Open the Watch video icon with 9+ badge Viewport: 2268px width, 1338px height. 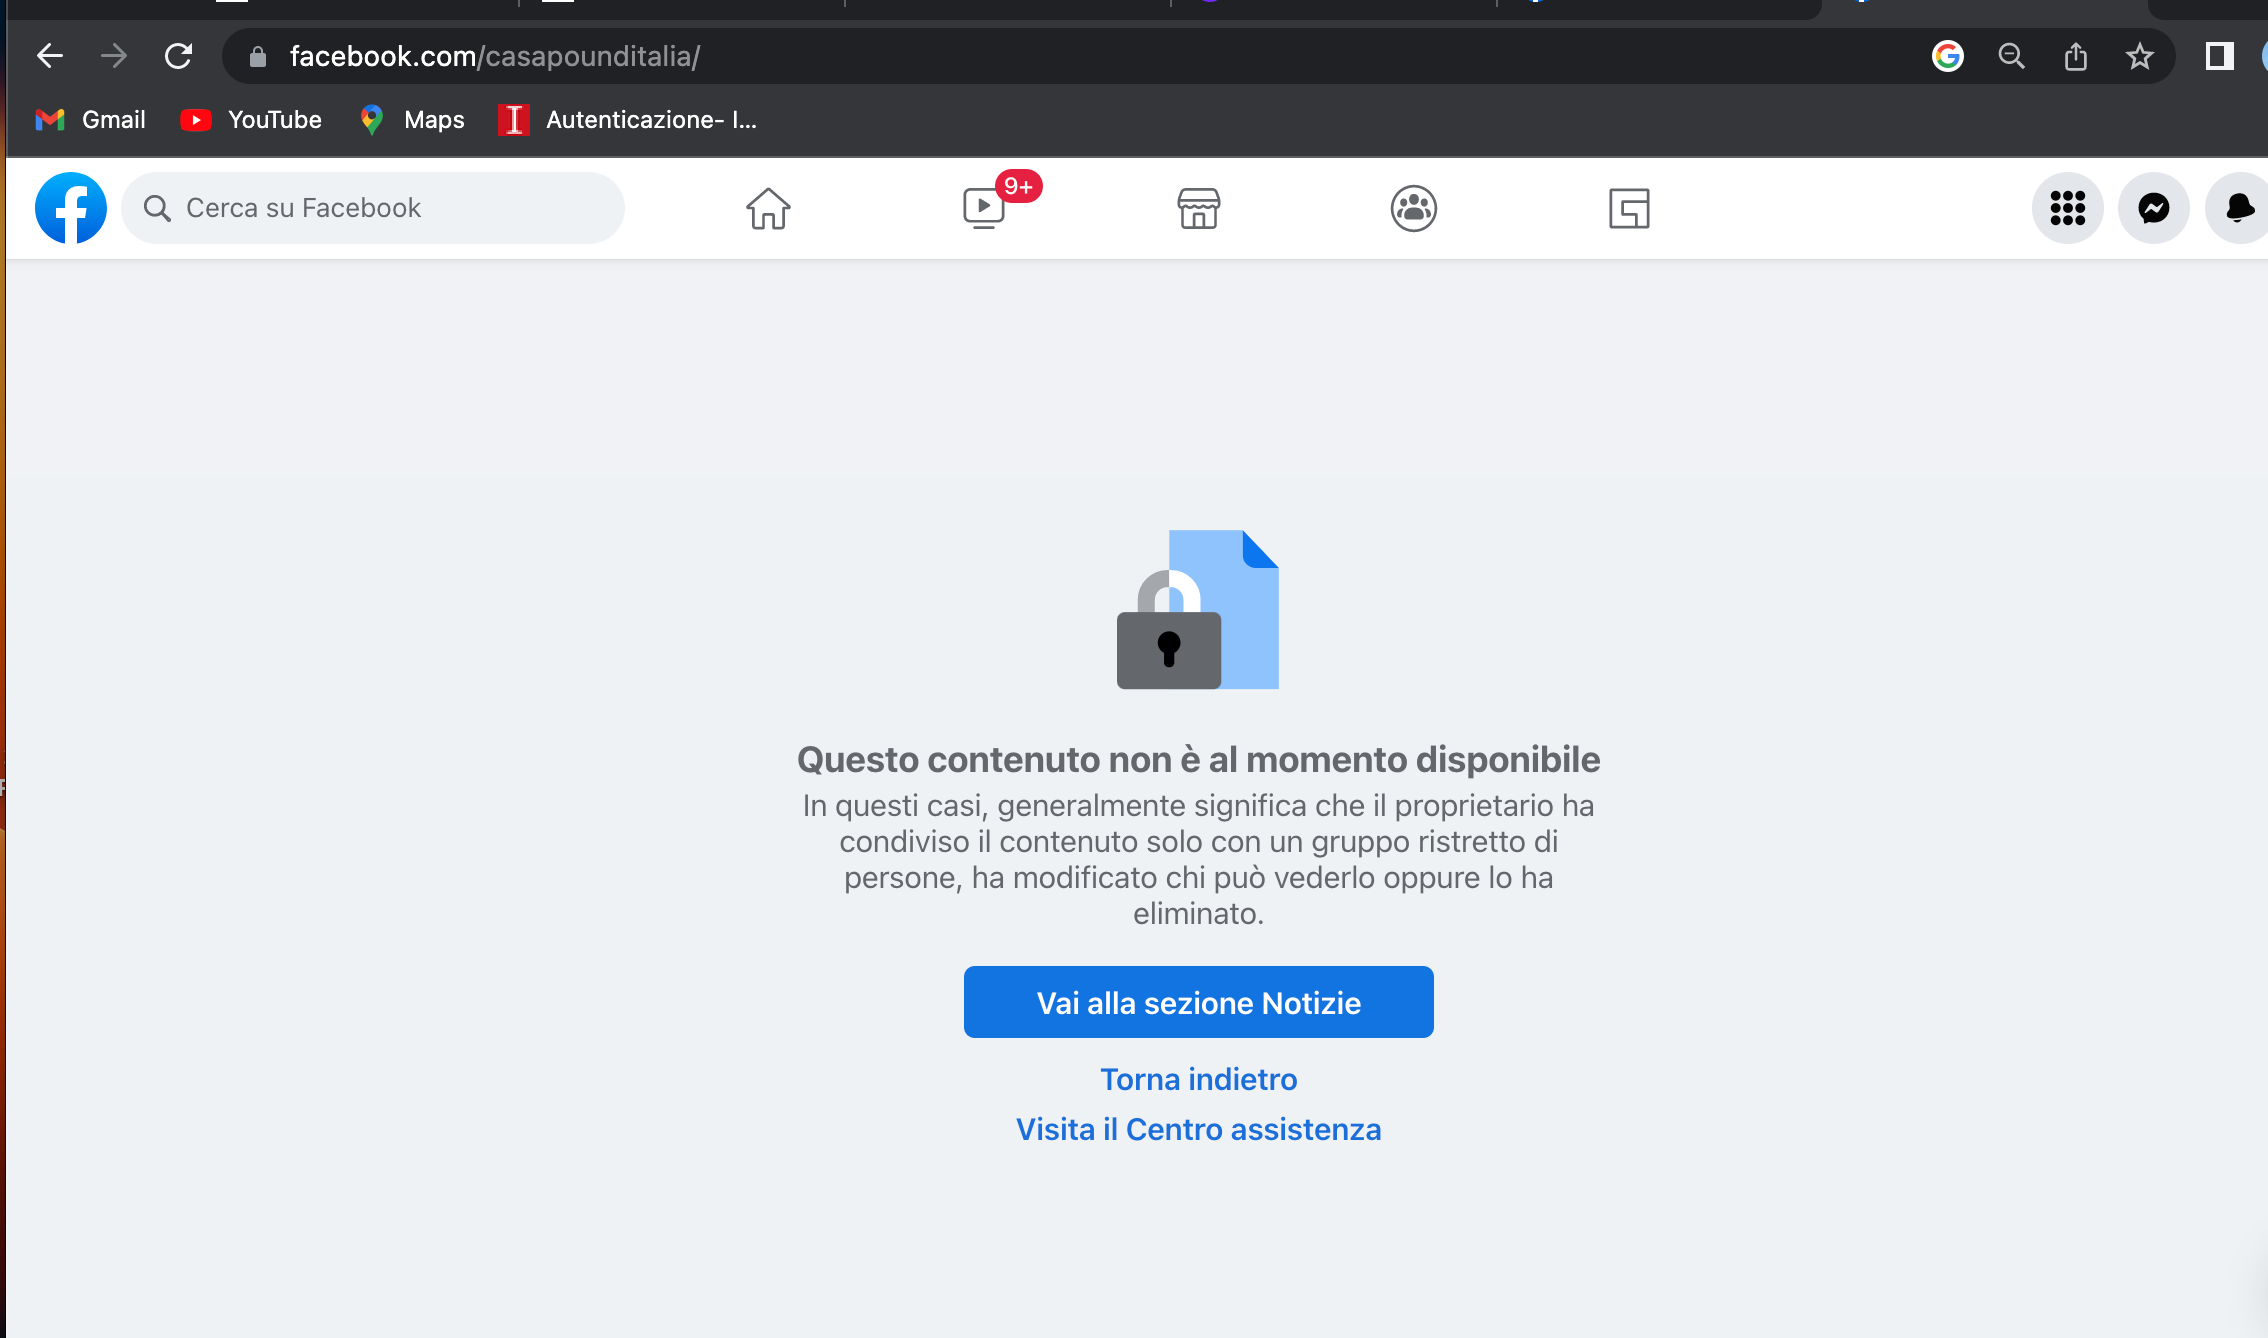pyautogui.click(x=985, y=208)
